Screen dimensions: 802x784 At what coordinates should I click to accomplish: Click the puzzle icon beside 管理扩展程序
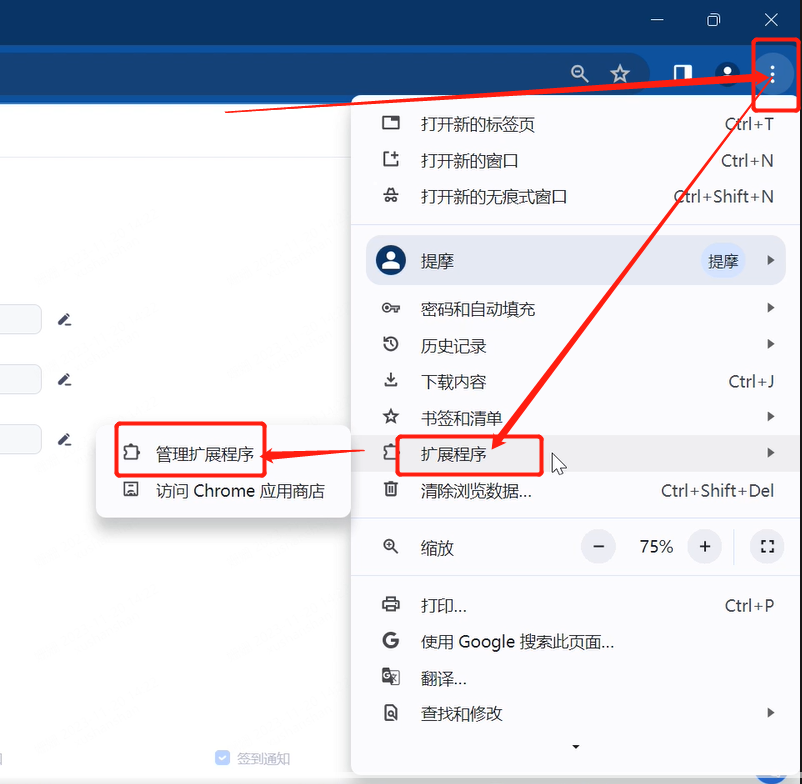(x=131, y=452)
